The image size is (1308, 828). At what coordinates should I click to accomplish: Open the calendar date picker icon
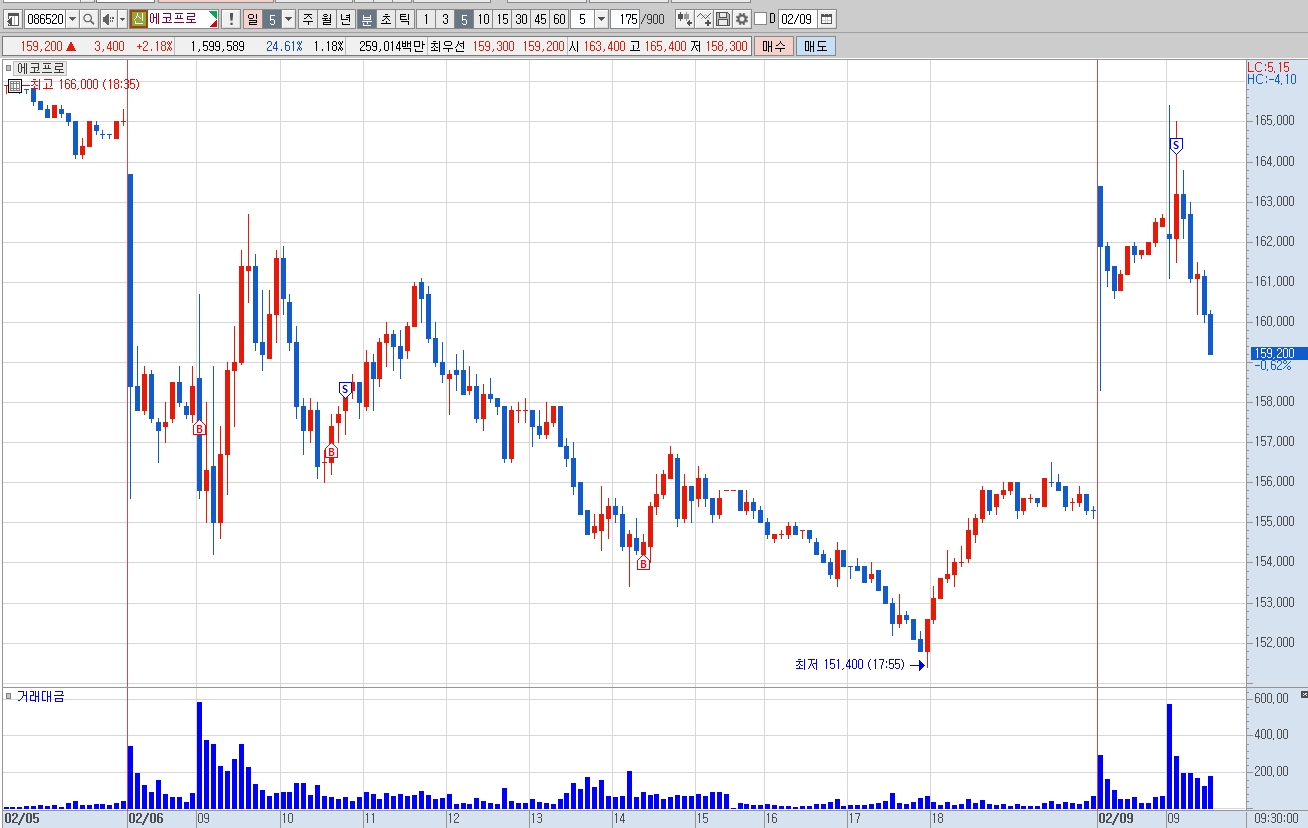pos(827,19)
